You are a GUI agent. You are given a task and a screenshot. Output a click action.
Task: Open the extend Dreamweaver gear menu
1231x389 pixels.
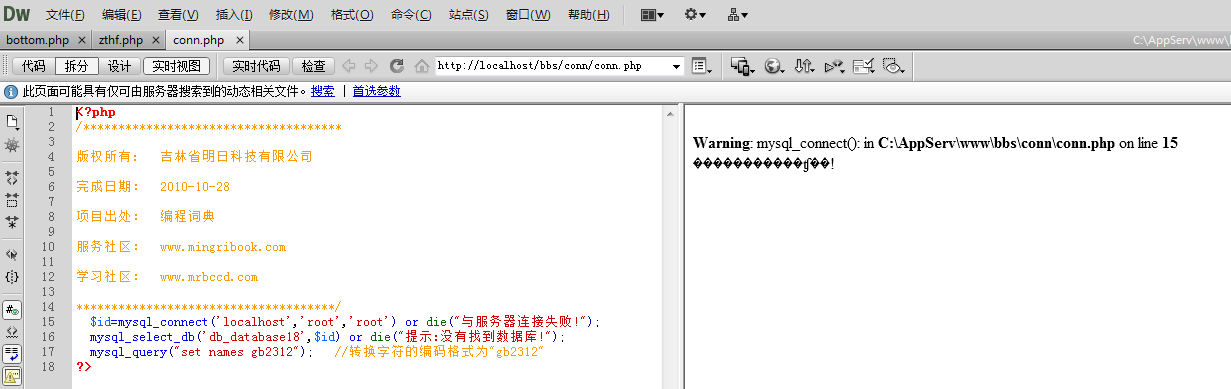pyautogui.click(x=695, y=15)
